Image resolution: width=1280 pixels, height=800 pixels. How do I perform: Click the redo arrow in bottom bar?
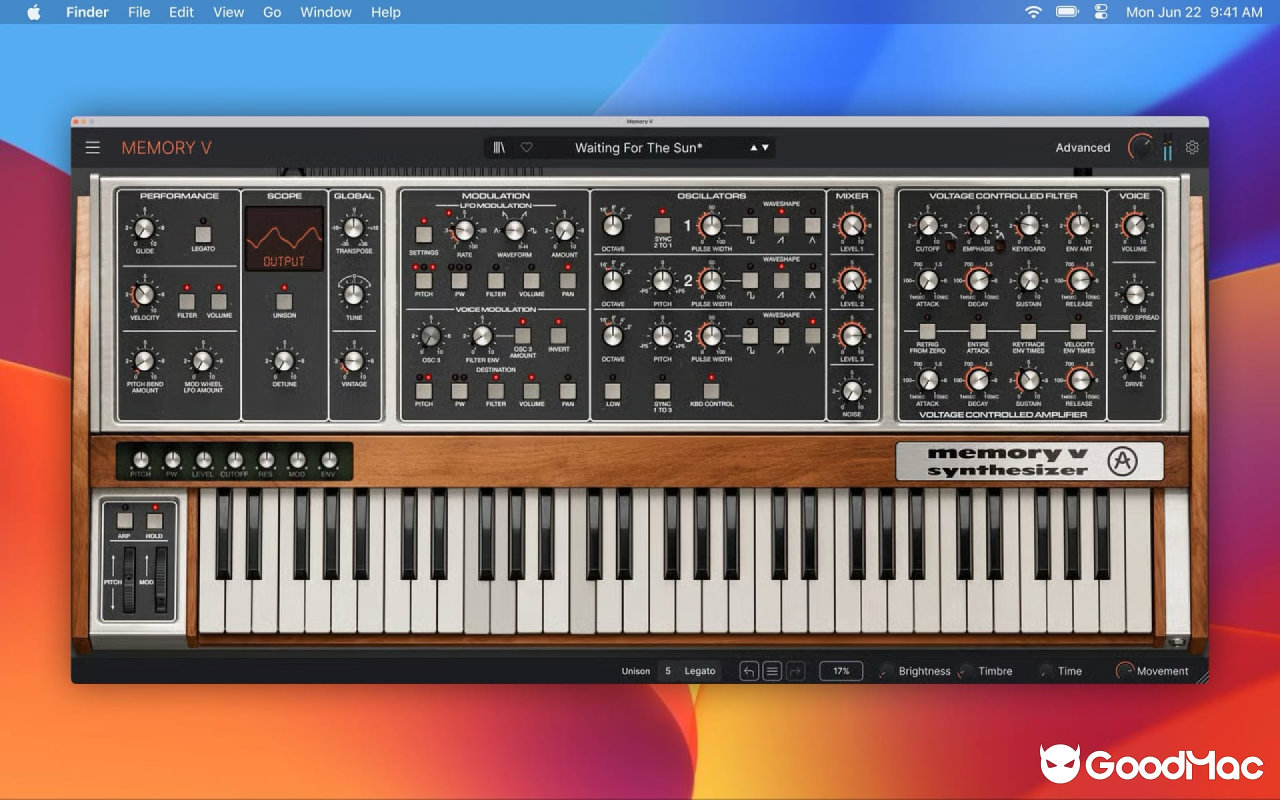point(795,671)
